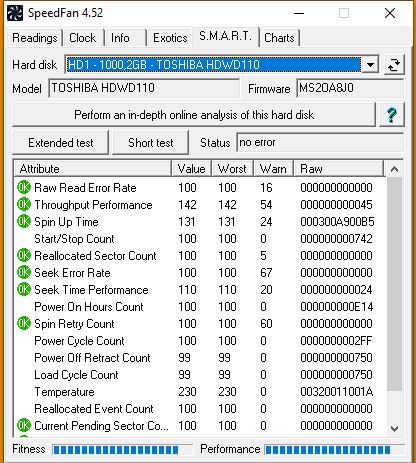Select the Load Cycle Count row
The image size is (416, 463).
click(200, 375)
